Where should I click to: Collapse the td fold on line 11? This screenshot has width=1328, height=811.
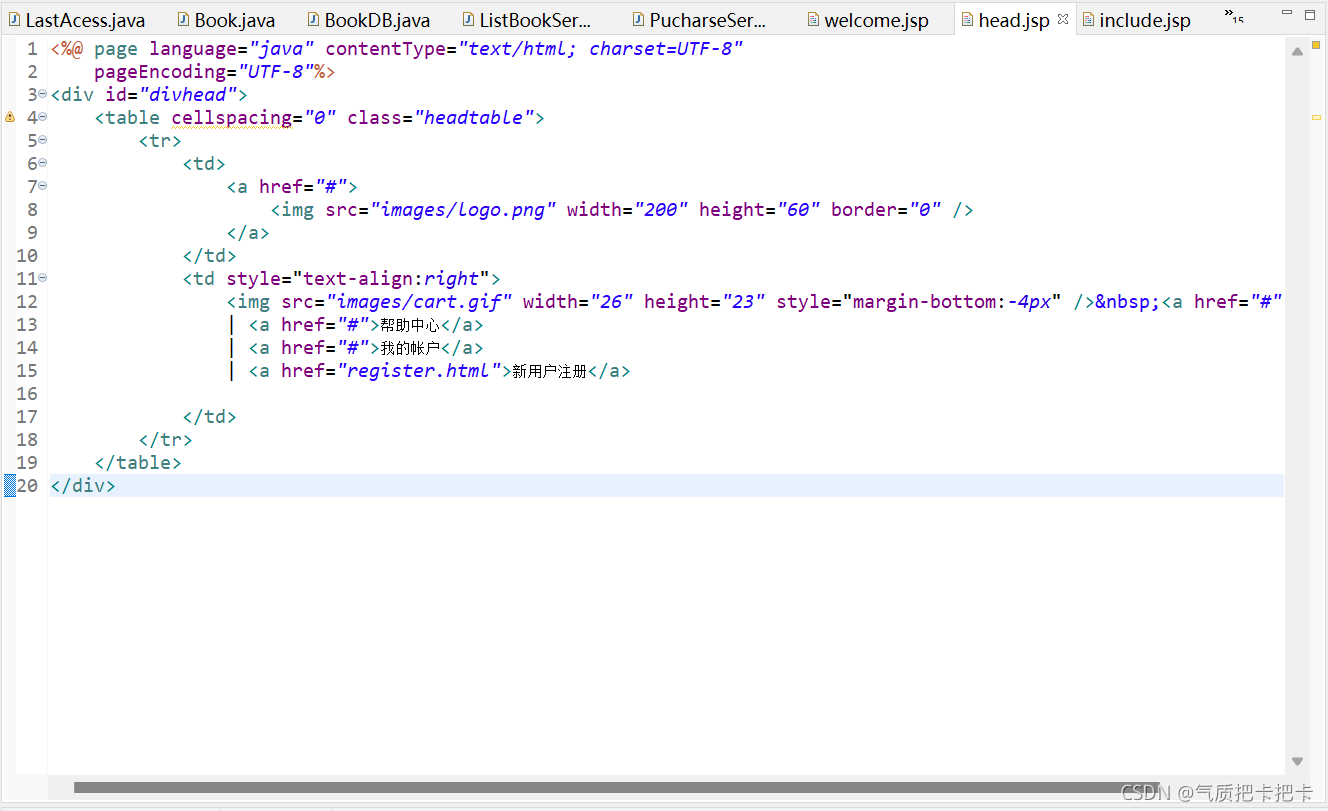tap(42, 278)
